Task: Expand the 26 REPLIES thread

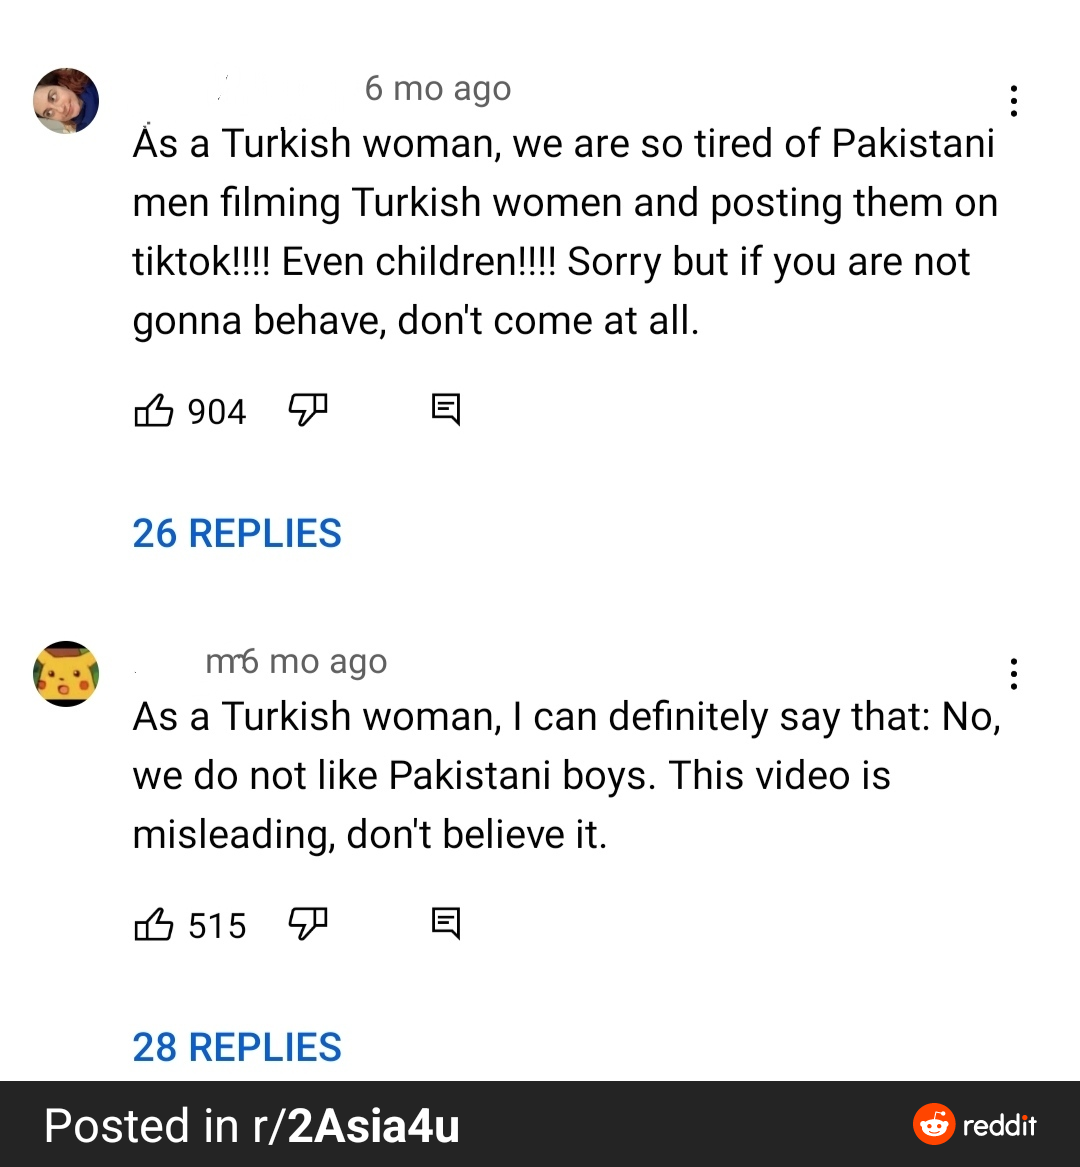Action: pos(237,534)
